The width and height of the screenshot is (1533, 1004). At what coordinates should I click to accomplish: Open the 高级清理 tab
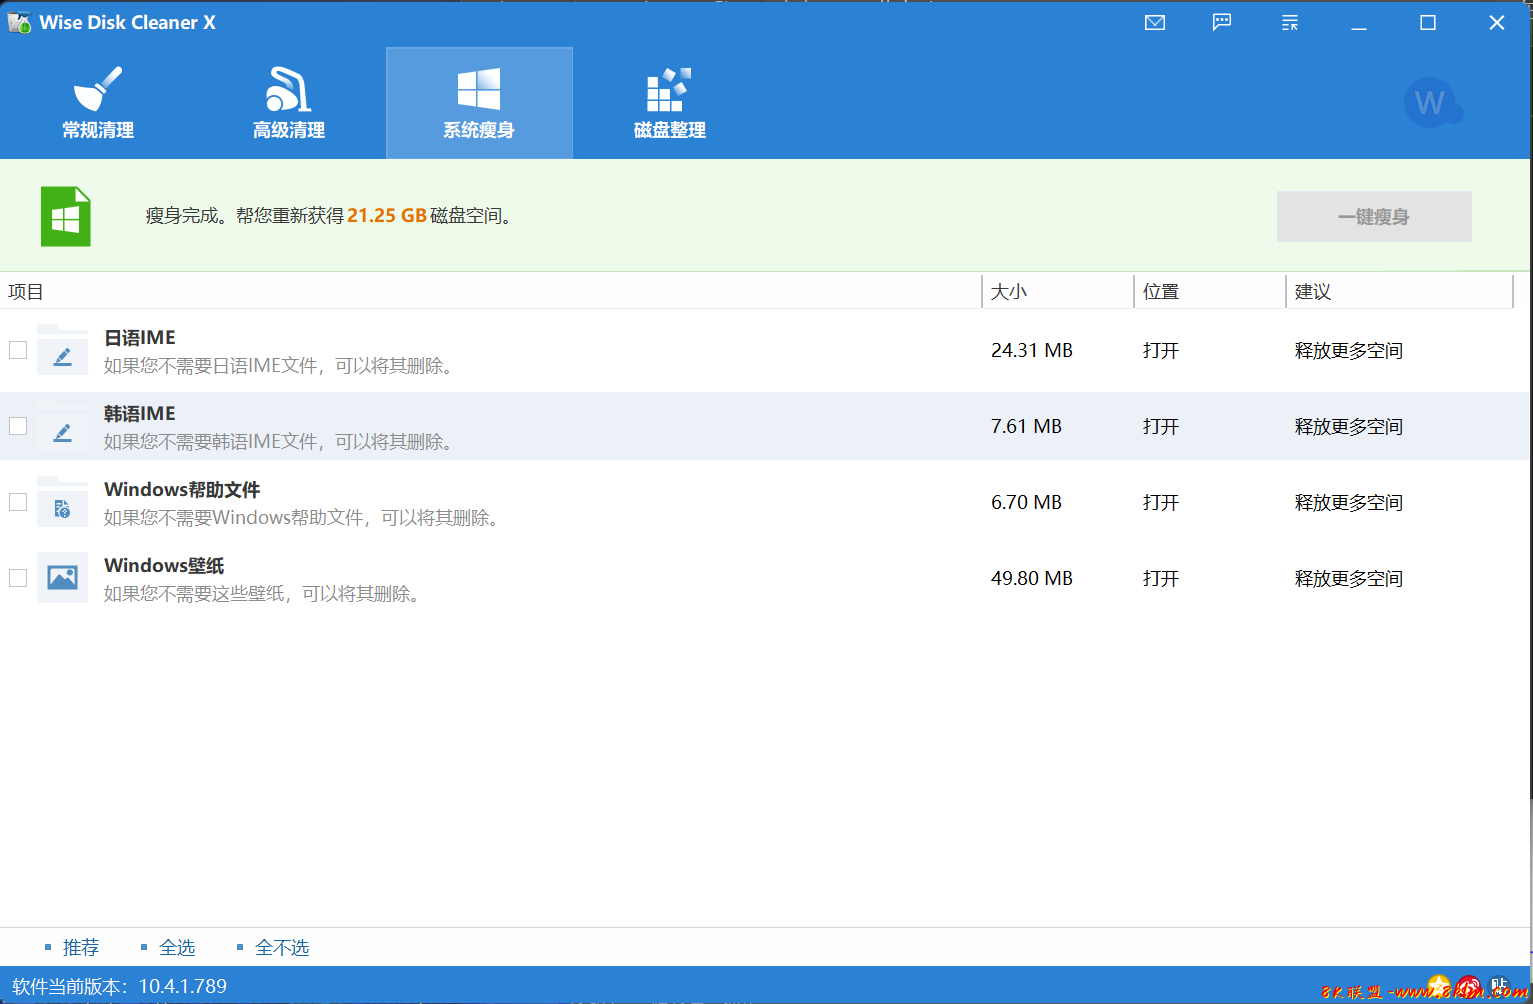pyautogui.click(x=289, y=104)
